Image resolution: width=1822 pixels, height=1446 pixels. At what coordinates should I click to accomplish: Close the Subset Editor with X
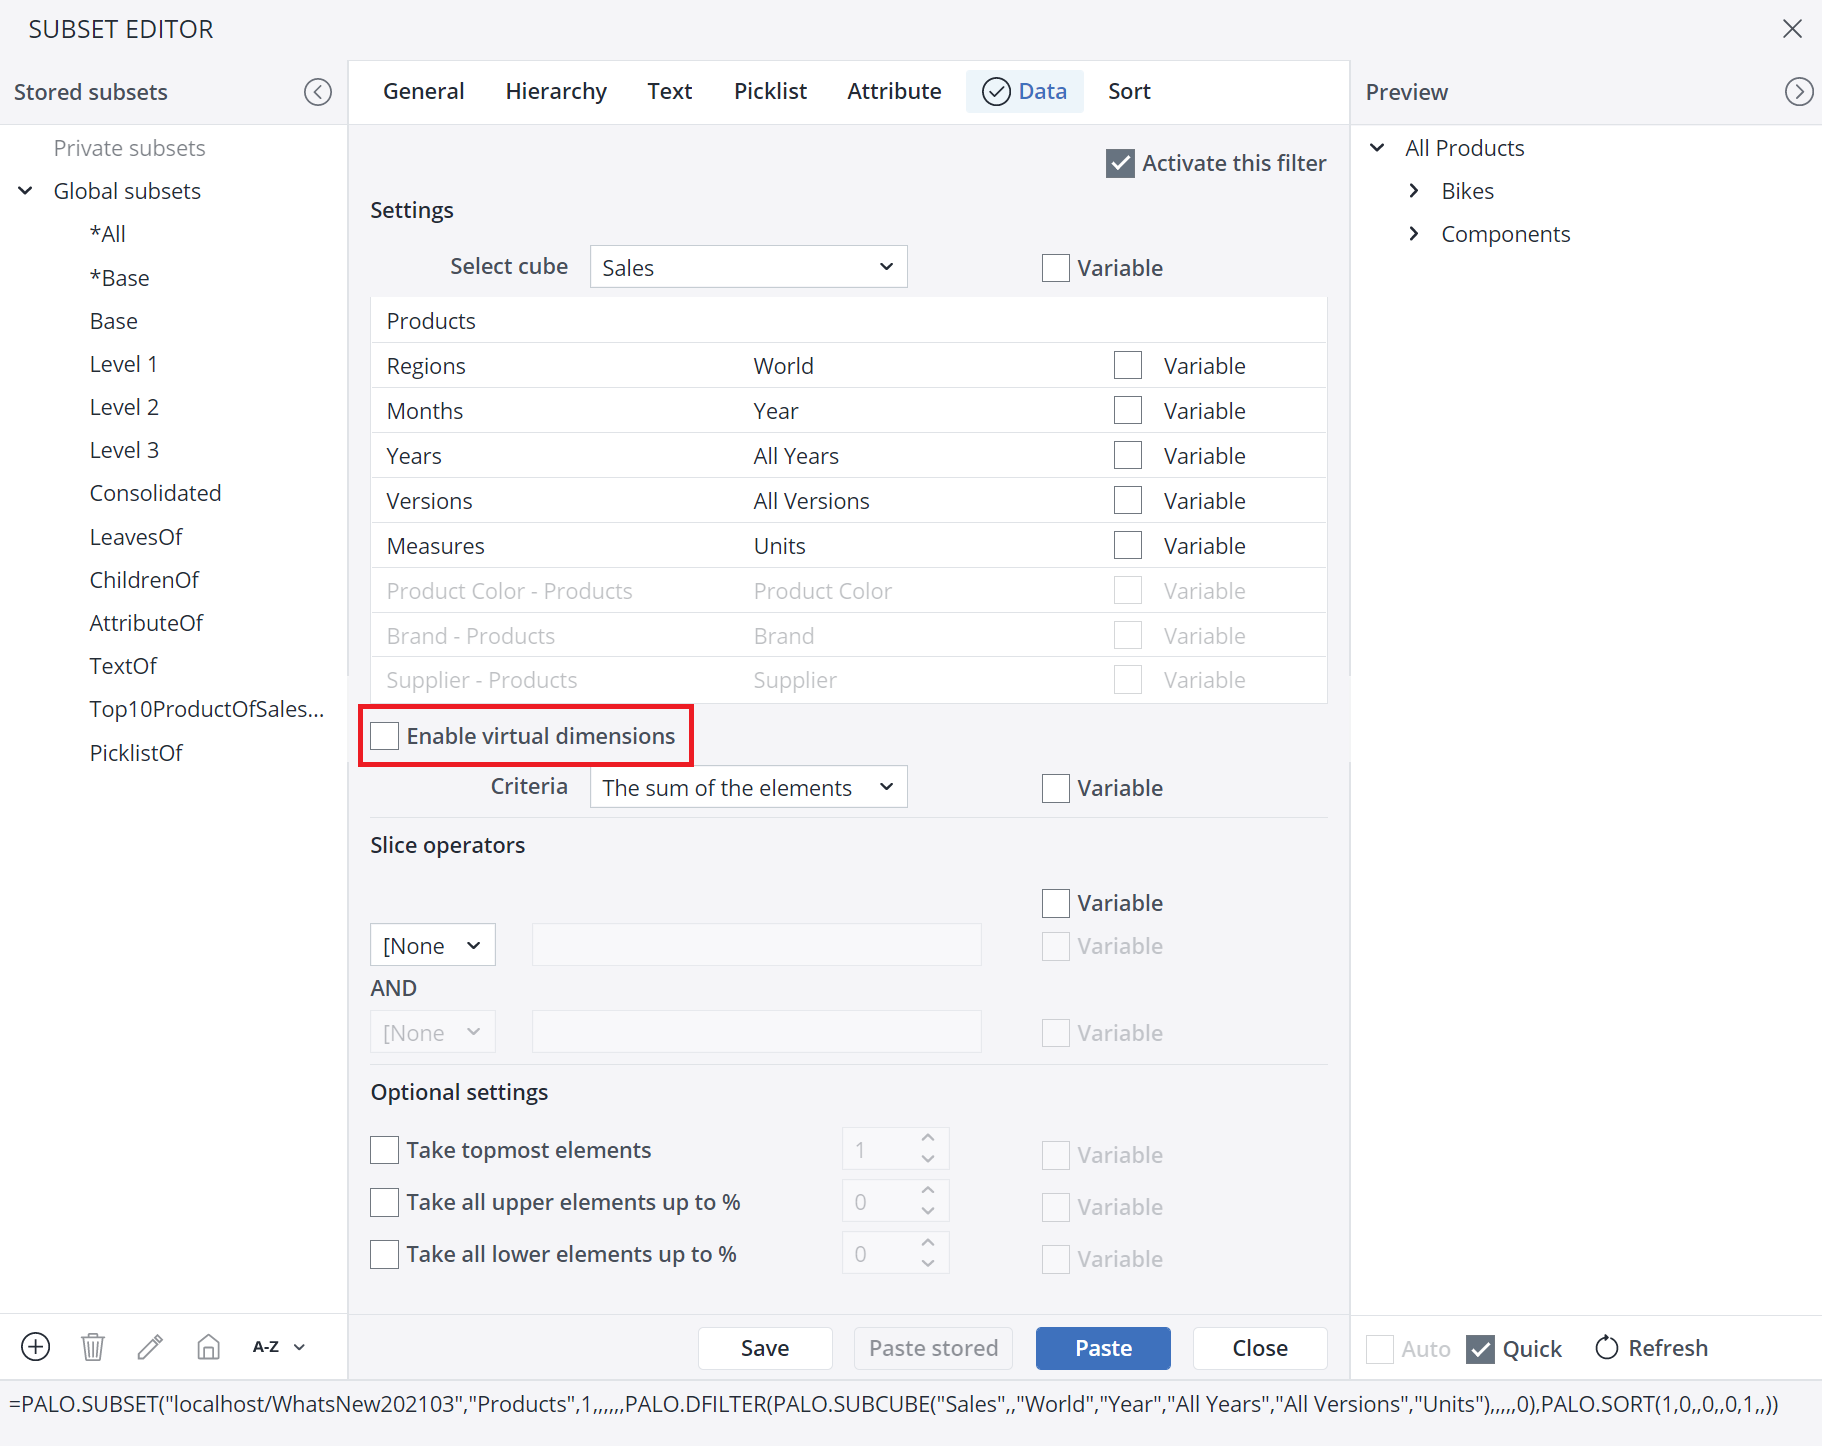tap(1792, 29)
